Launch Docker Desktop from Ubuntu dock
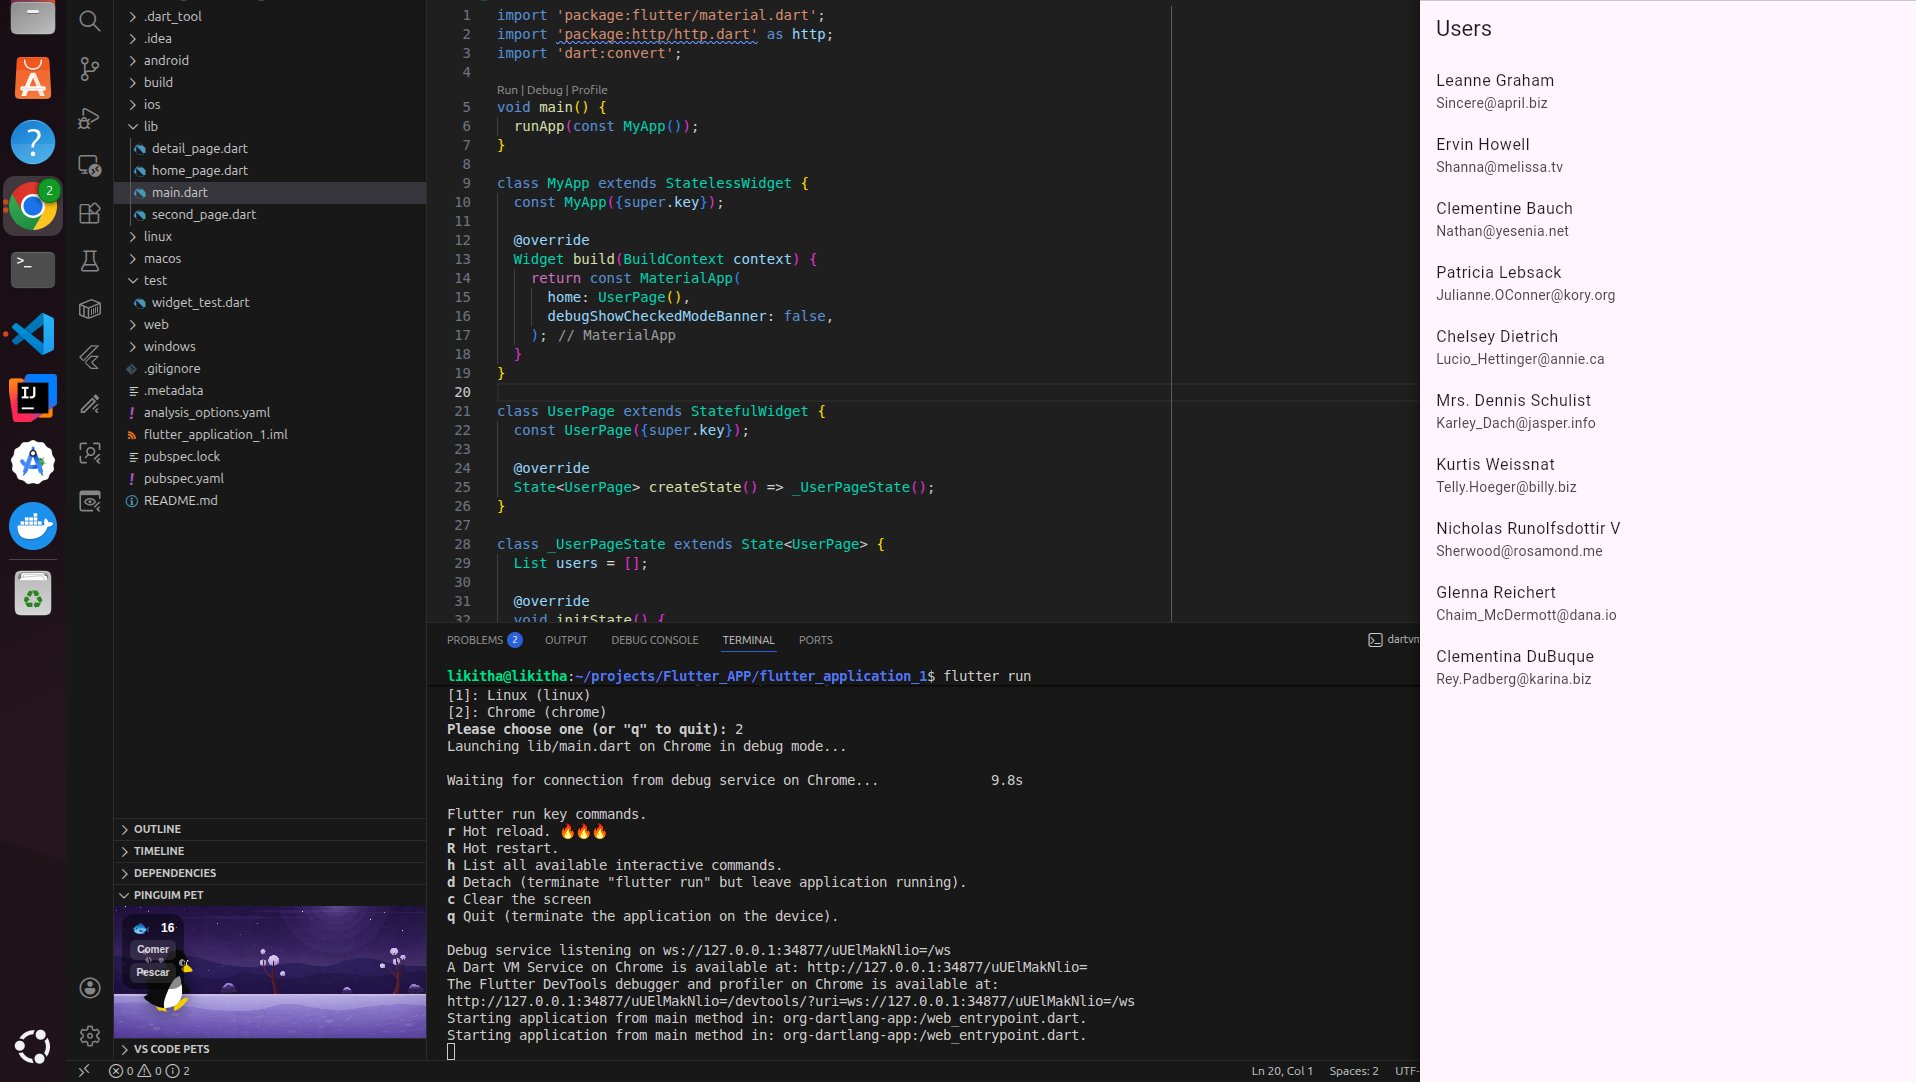The width and height of the screenshot is (1916, 1082). 33,526
